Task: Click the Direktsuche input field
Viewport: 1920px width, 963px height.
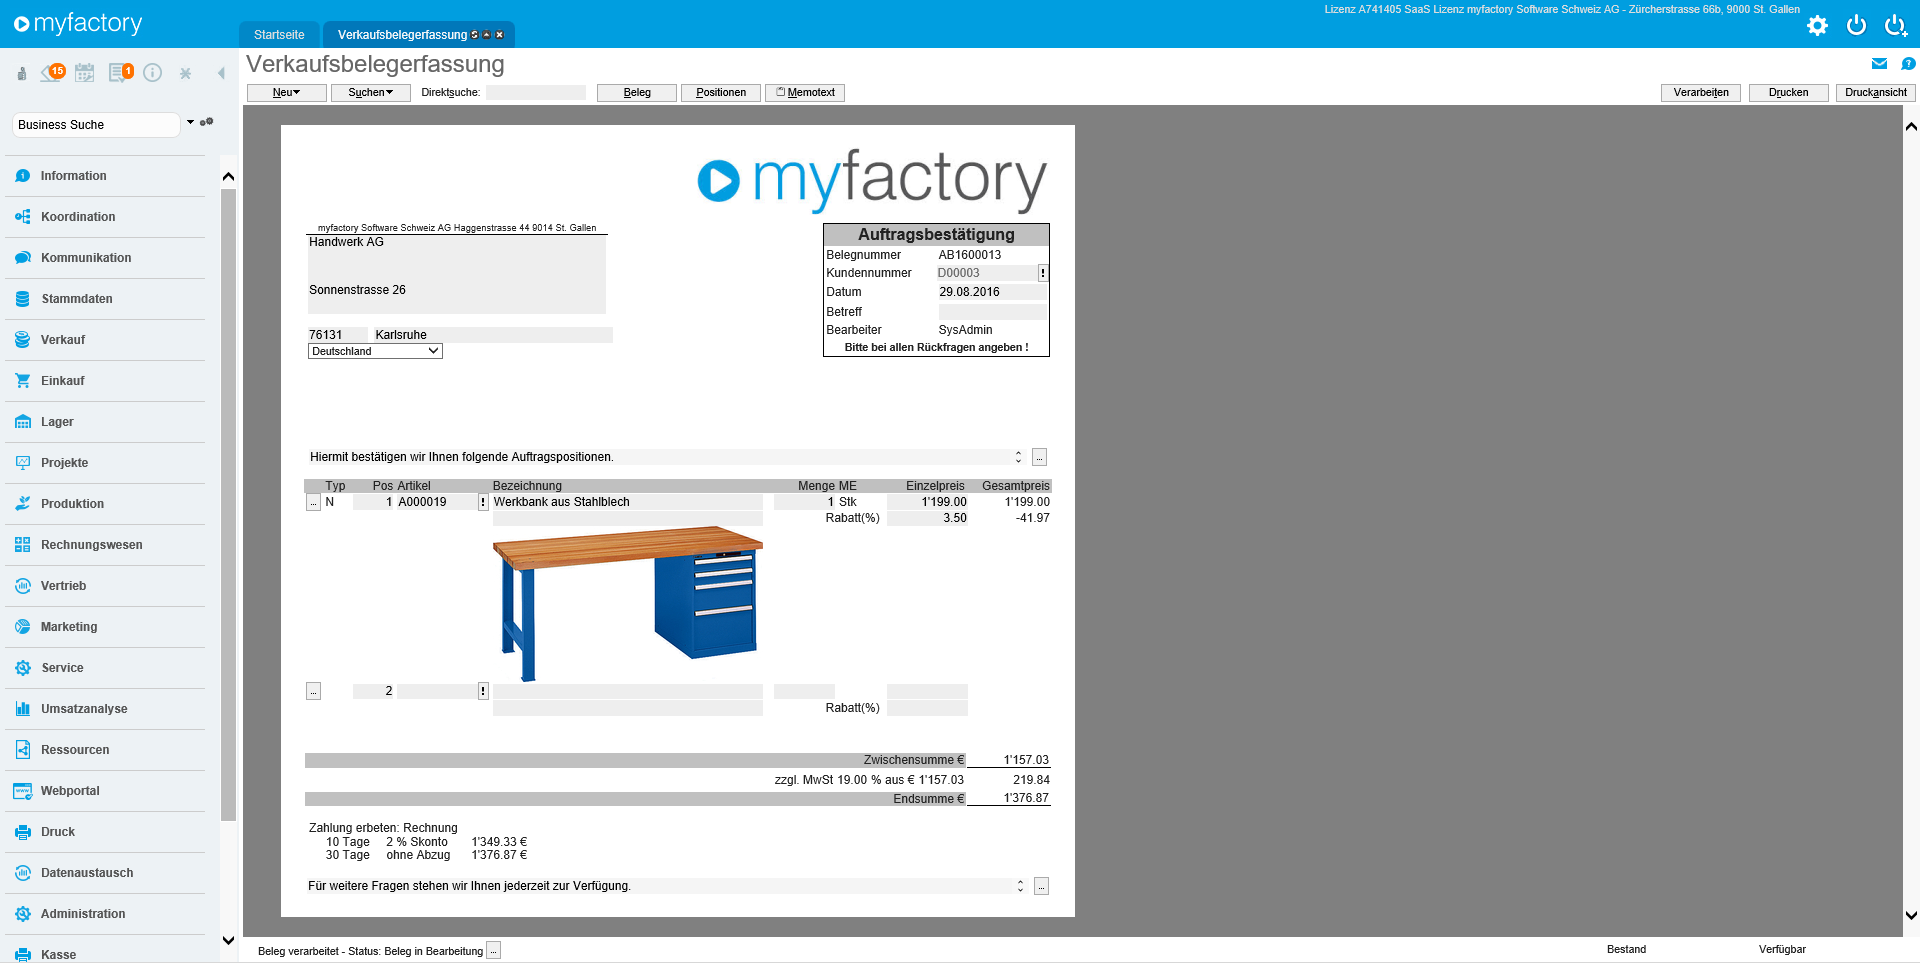Action: coord(535,93)
